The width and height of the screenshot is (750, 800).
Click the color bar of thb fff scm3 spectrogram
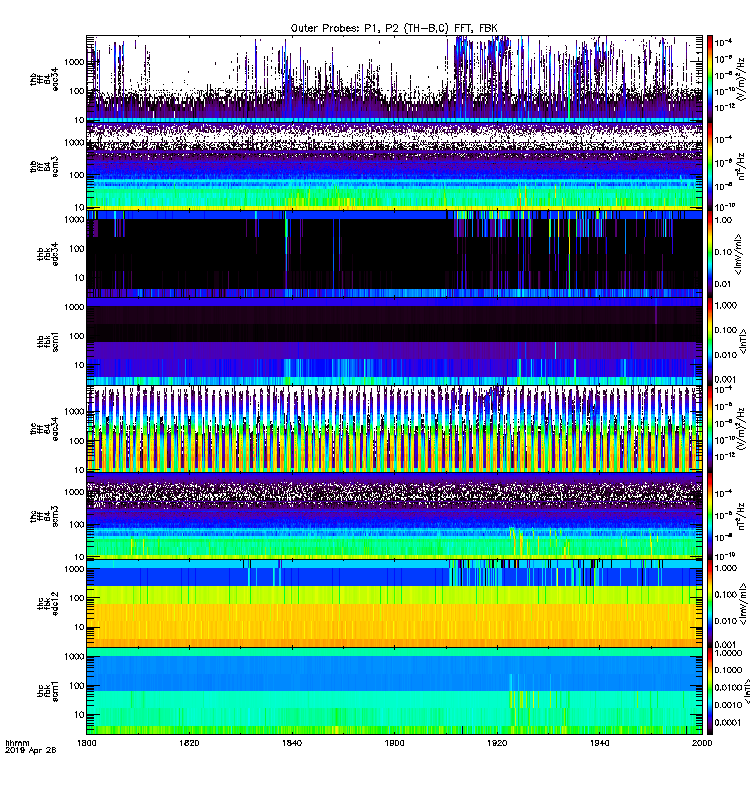[710, 166]
